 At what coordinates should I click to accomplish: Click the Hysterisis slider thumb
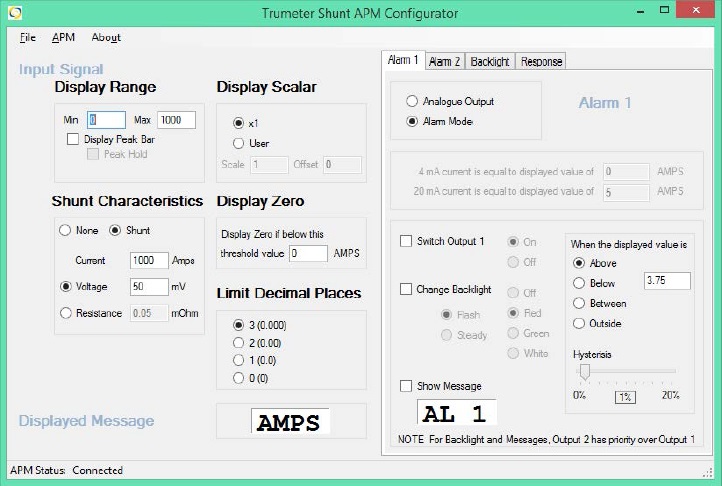585,371
